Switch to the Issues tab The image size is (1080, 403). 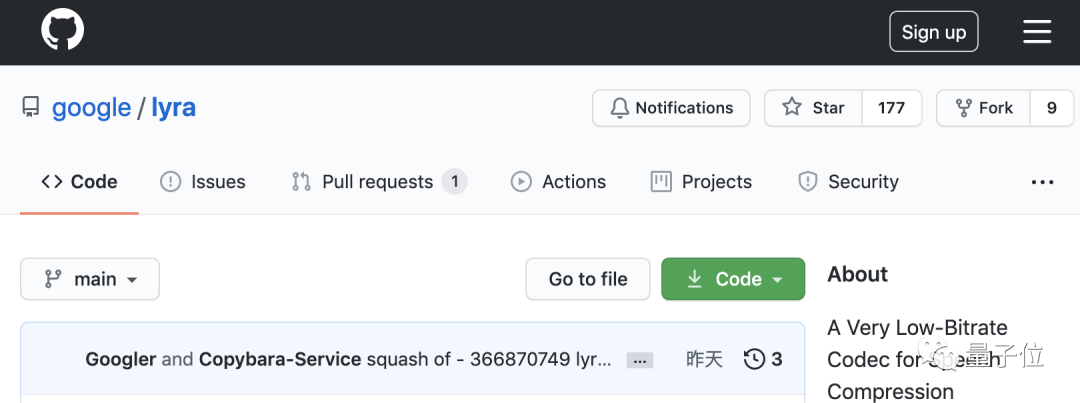pyautogui.click(x=202, y=182)
